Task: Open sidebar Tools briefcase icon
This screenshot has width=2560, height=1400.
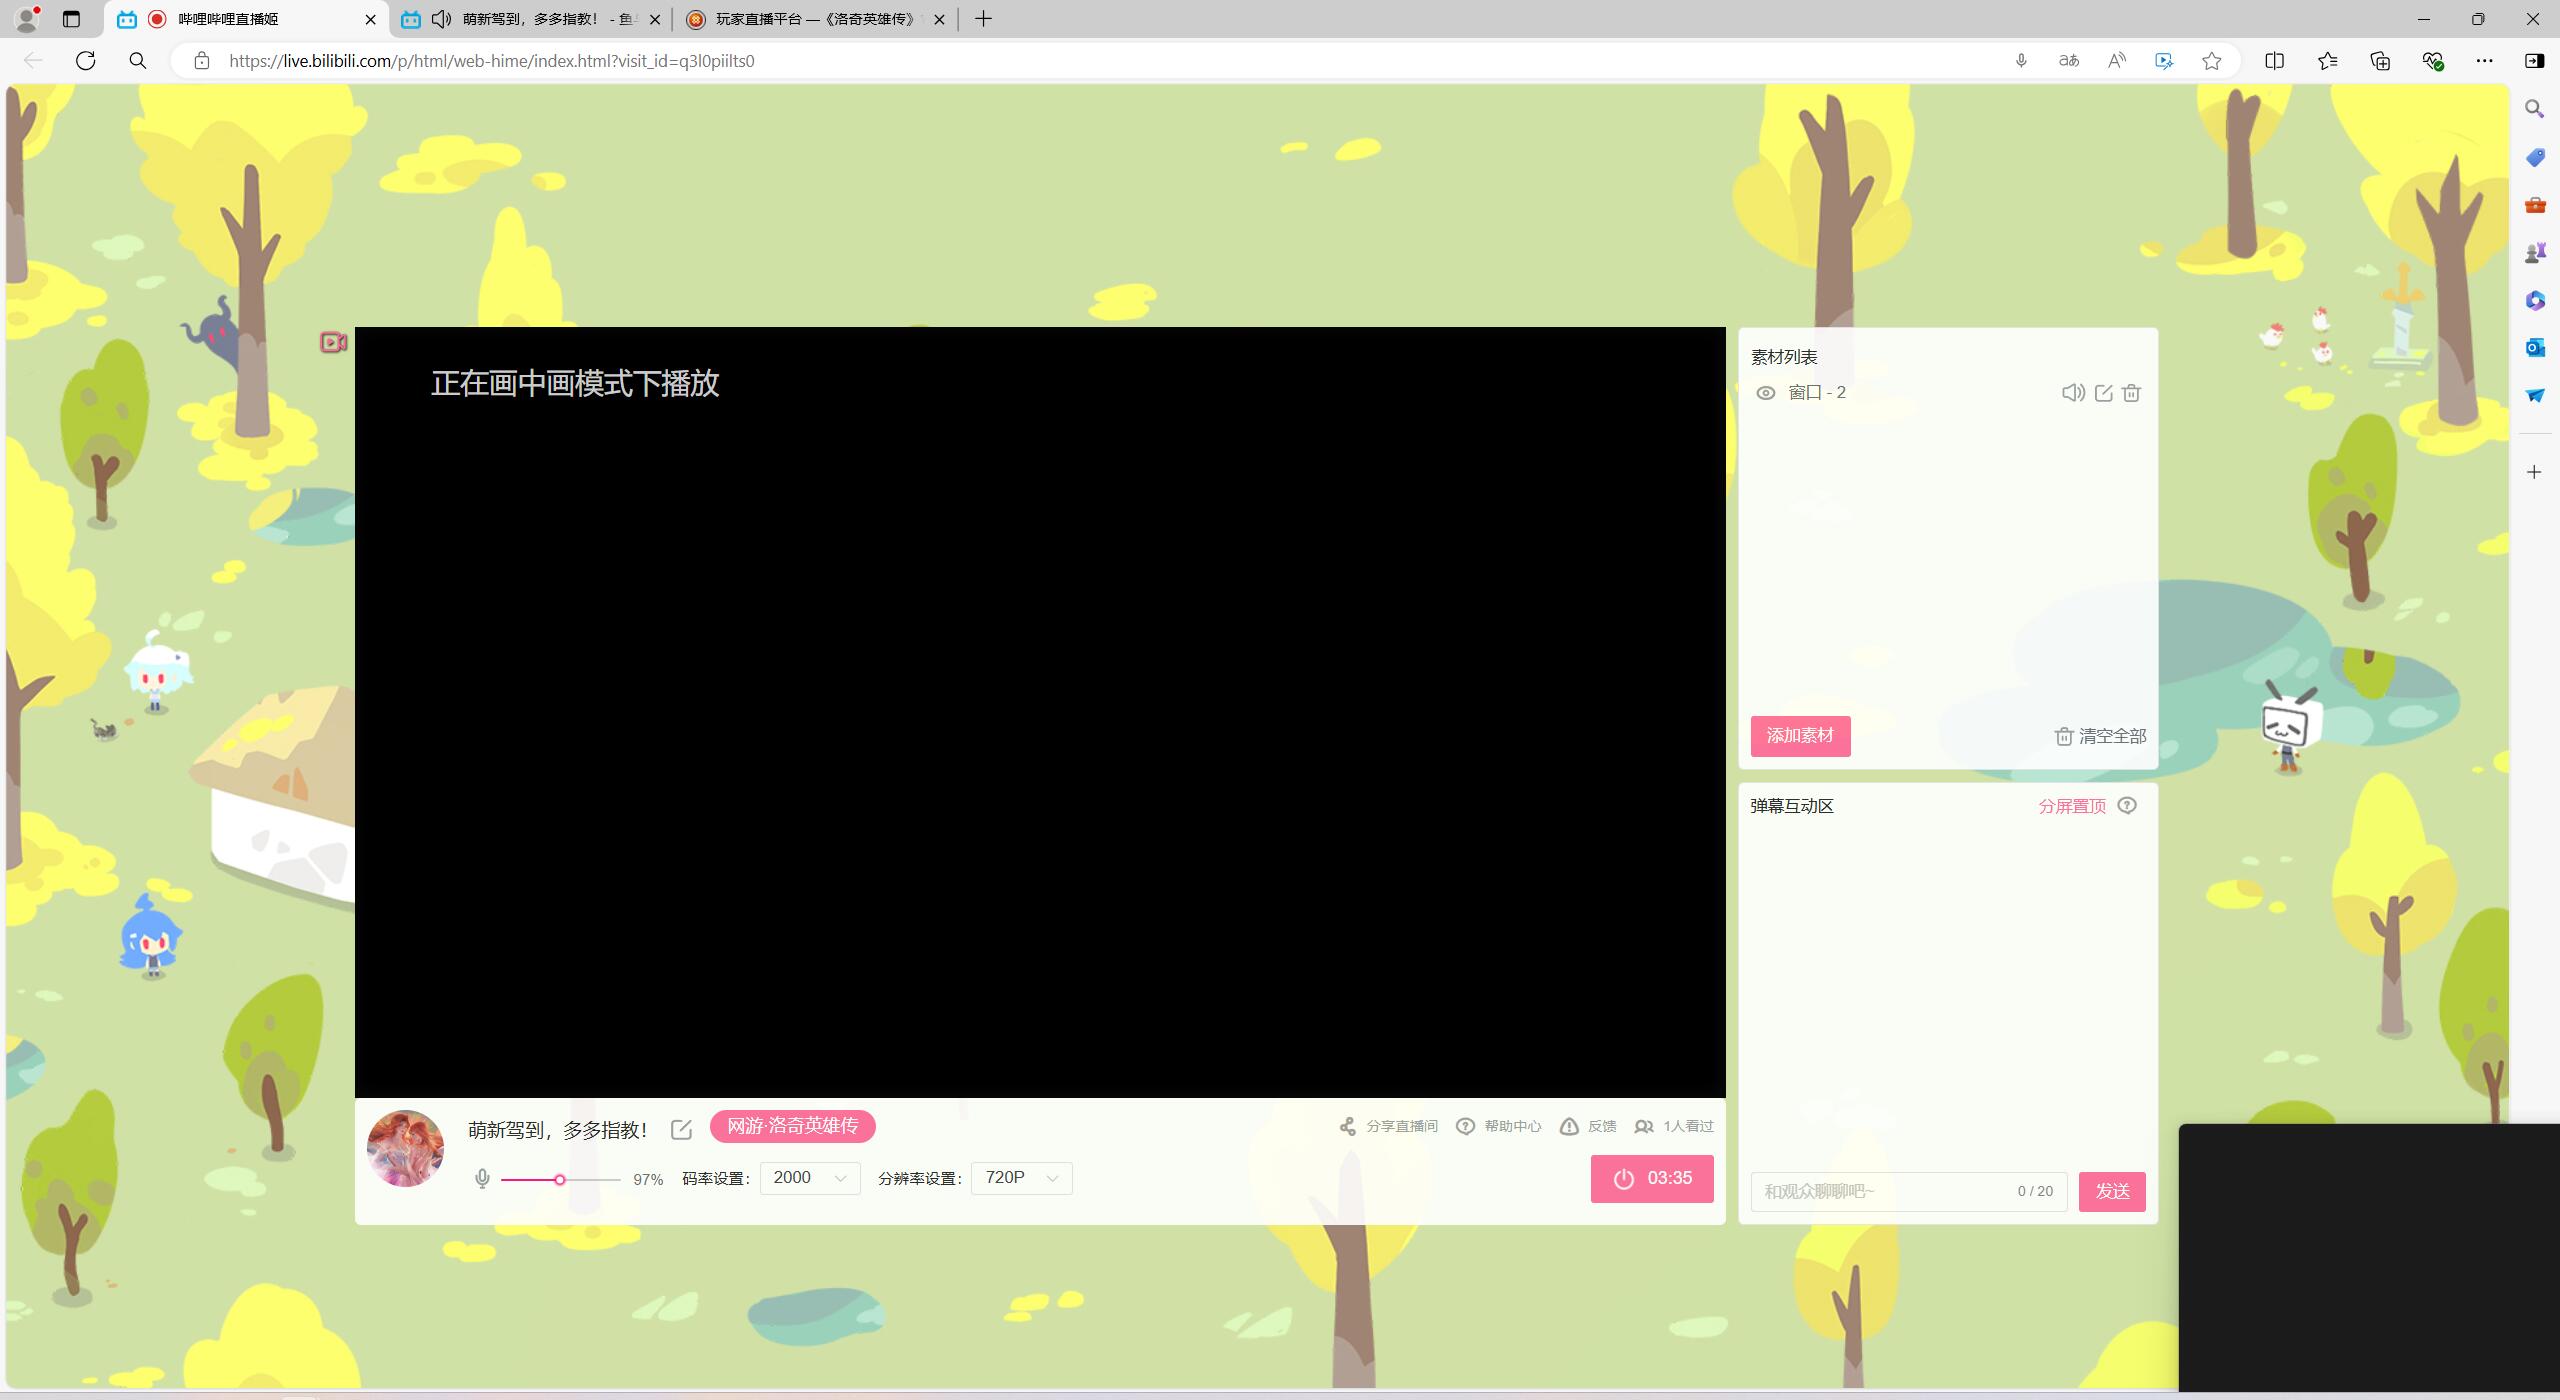Action: pyautogui.click(x=2535, y=205)
